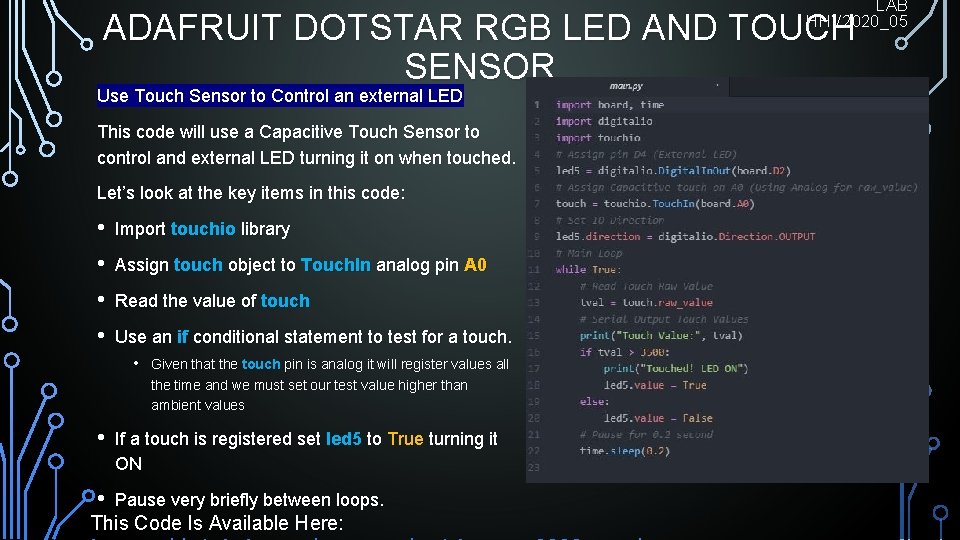Image resolution: width=960 pixels, height=540 pixels.
Task: Click comment '# Main Loop'
Action: tap(588, 253)
